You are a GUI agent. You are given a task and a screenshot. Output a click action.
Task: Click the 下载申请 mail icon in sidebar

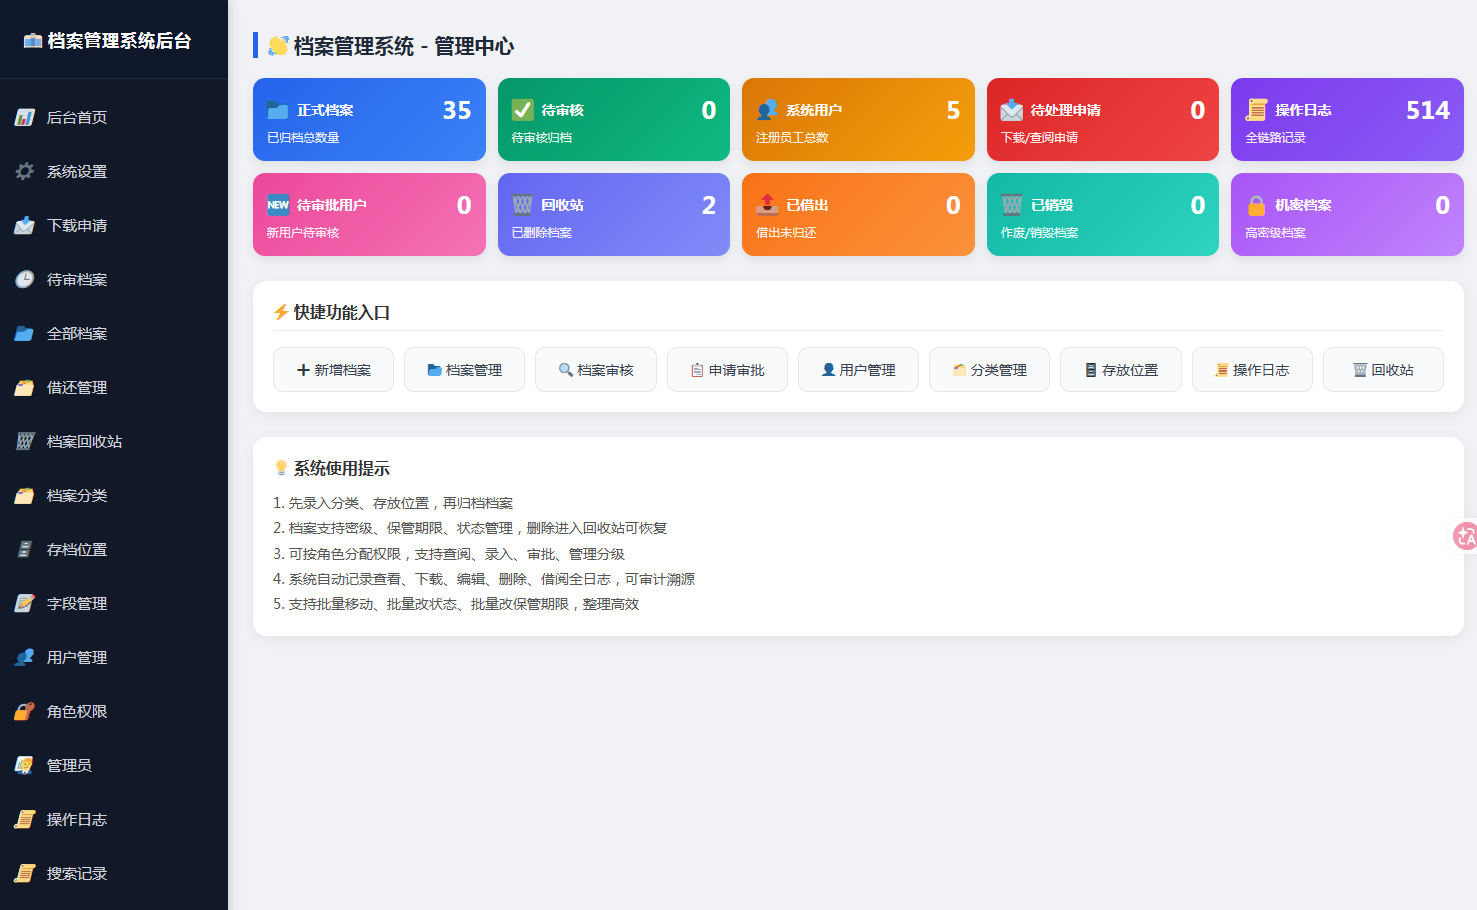25,225
